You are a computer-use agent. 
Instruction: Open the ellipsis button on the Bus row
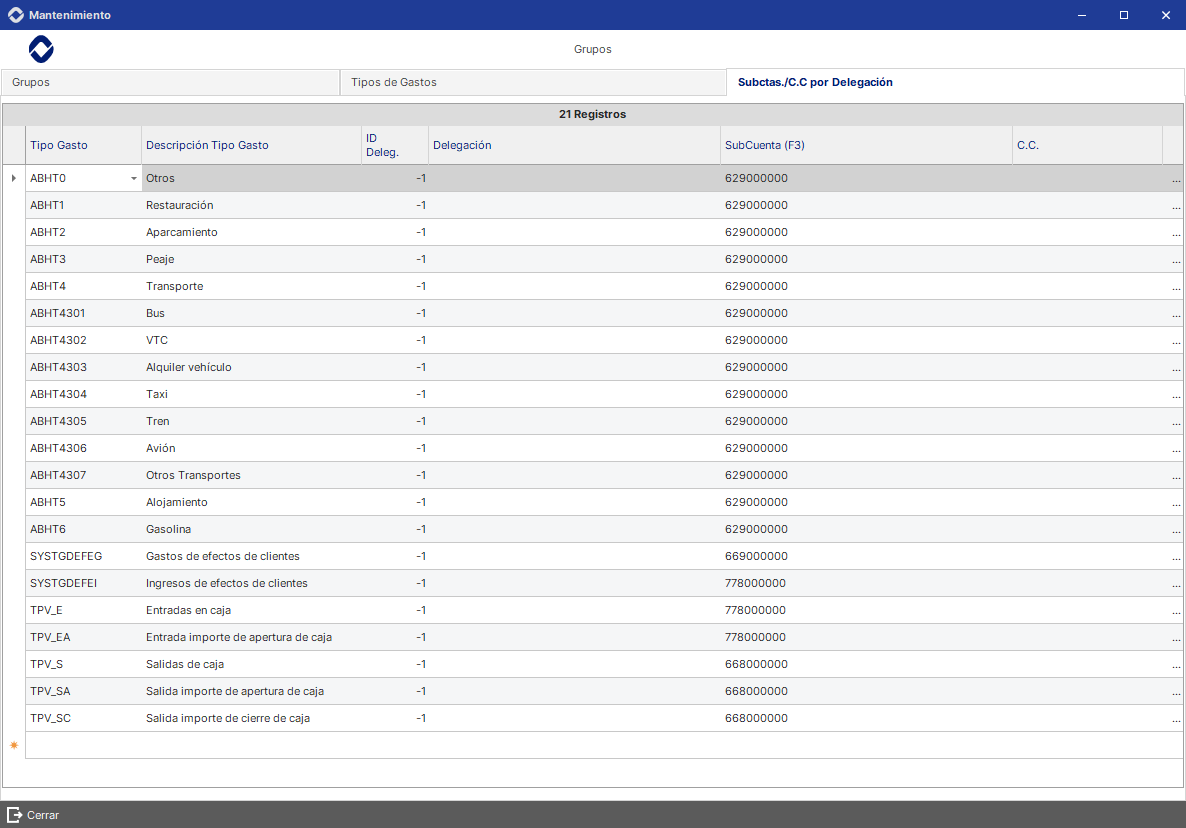pos(1175,314)
